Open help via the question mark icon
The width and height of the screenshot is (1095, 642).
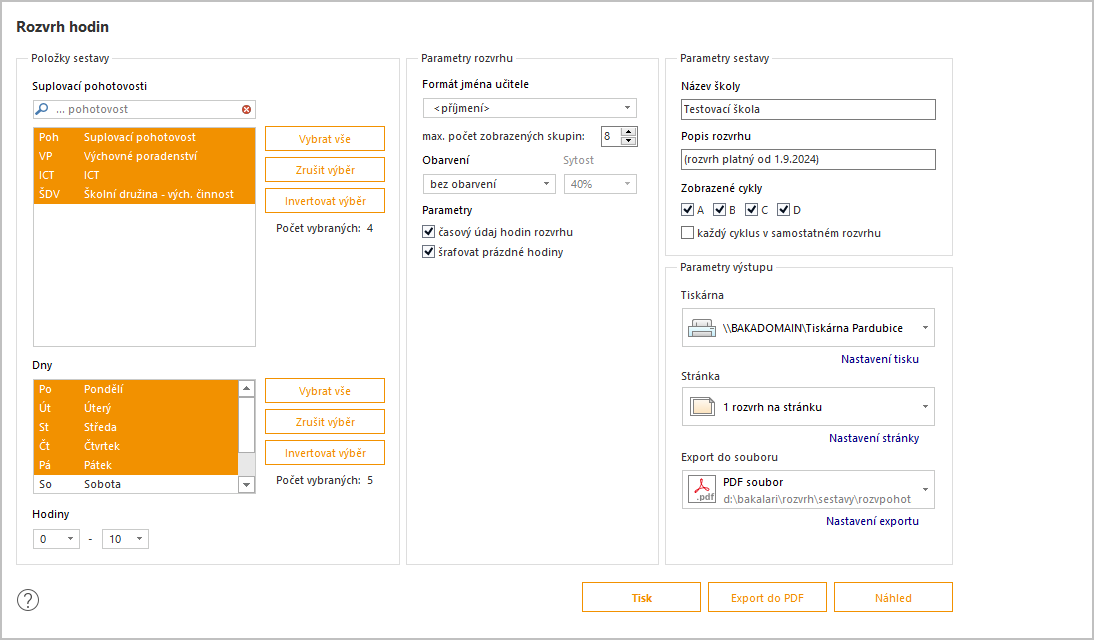point(28,599)
